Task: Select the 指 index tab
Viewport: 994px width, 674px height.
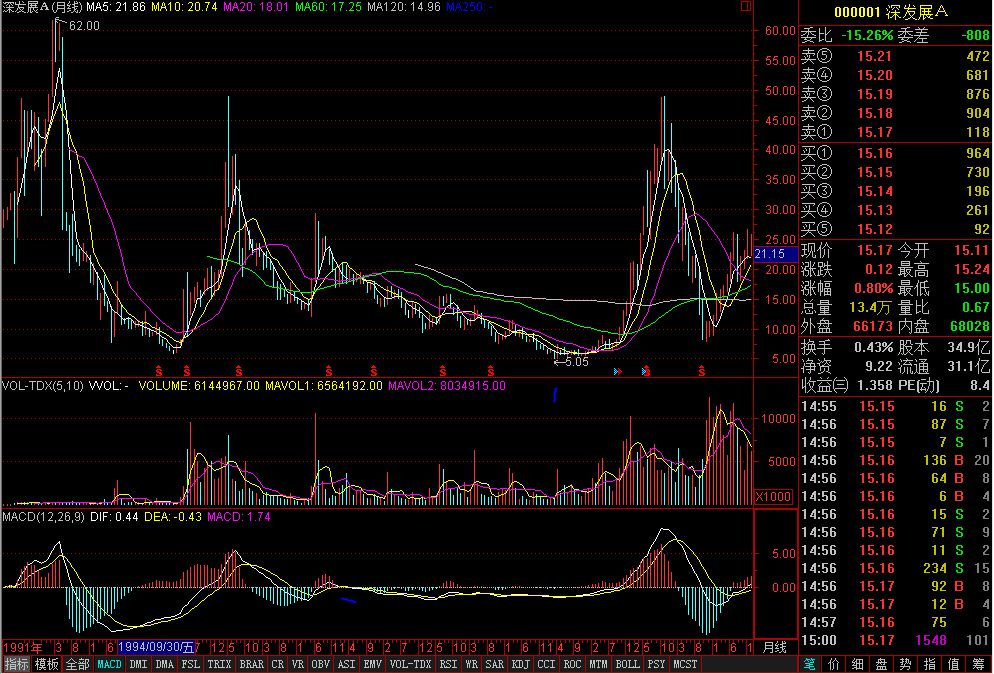Action: click(929, 664)
